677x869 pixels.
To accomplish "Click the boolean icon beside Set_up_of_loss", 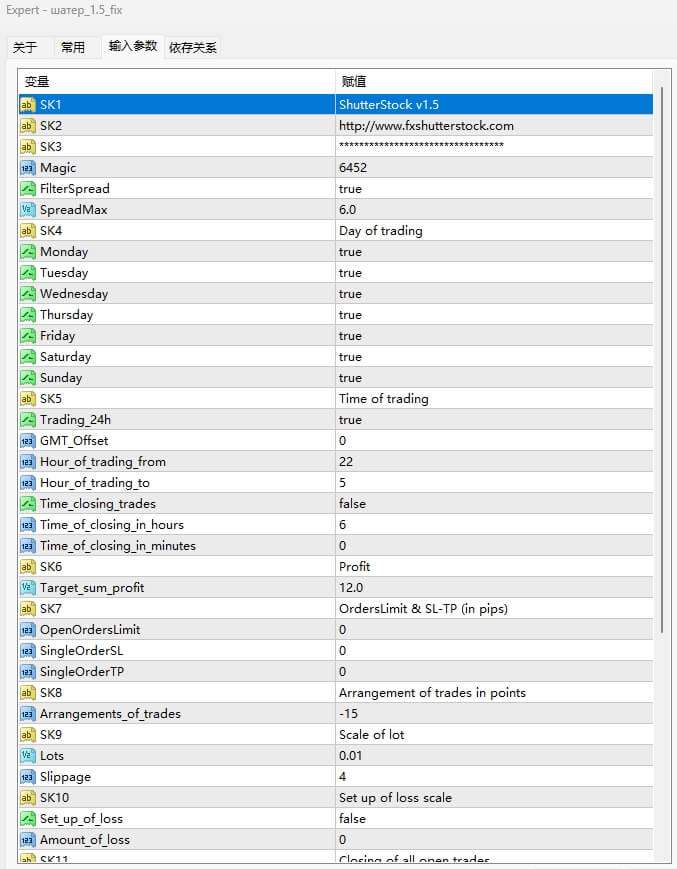I will (x=28, y=820).
